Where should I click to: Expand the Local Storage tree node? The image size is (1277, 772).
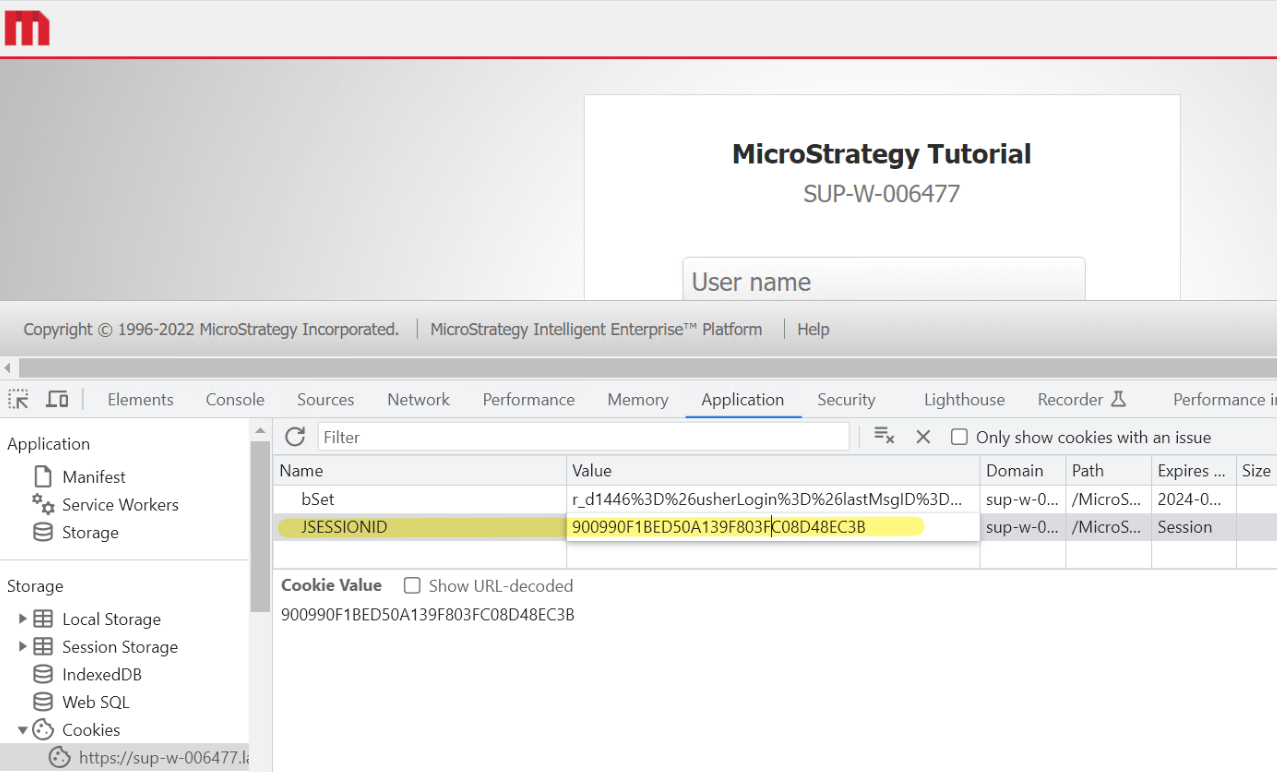pyautogui.click(x=23, y=619)
